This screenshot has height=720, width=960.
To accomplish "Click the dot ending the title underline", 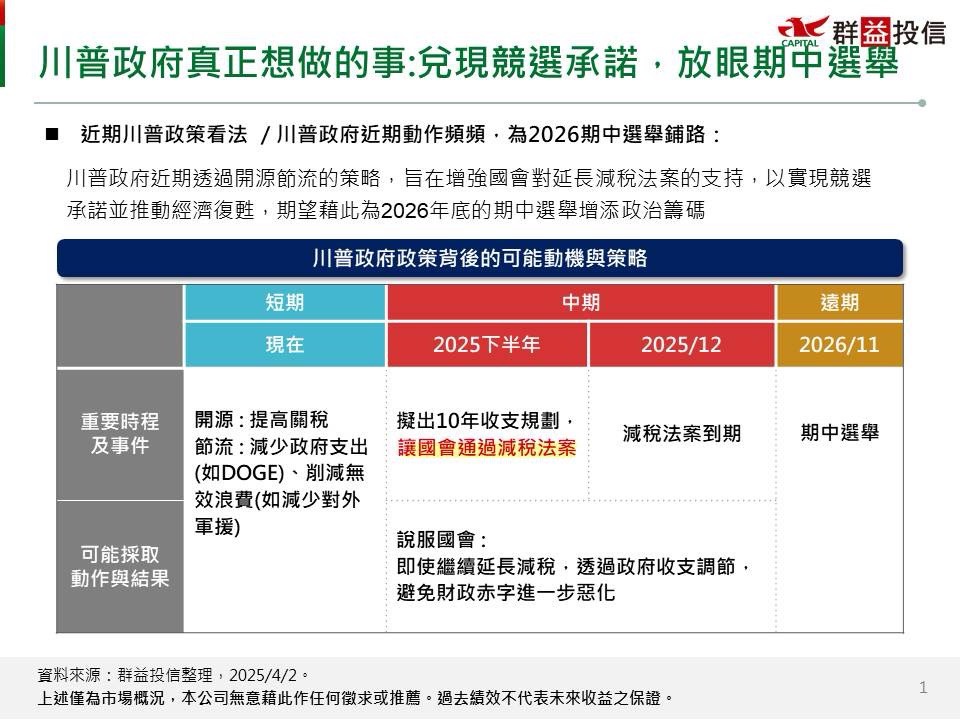I will pyautogui.click(x=922, y=102).
